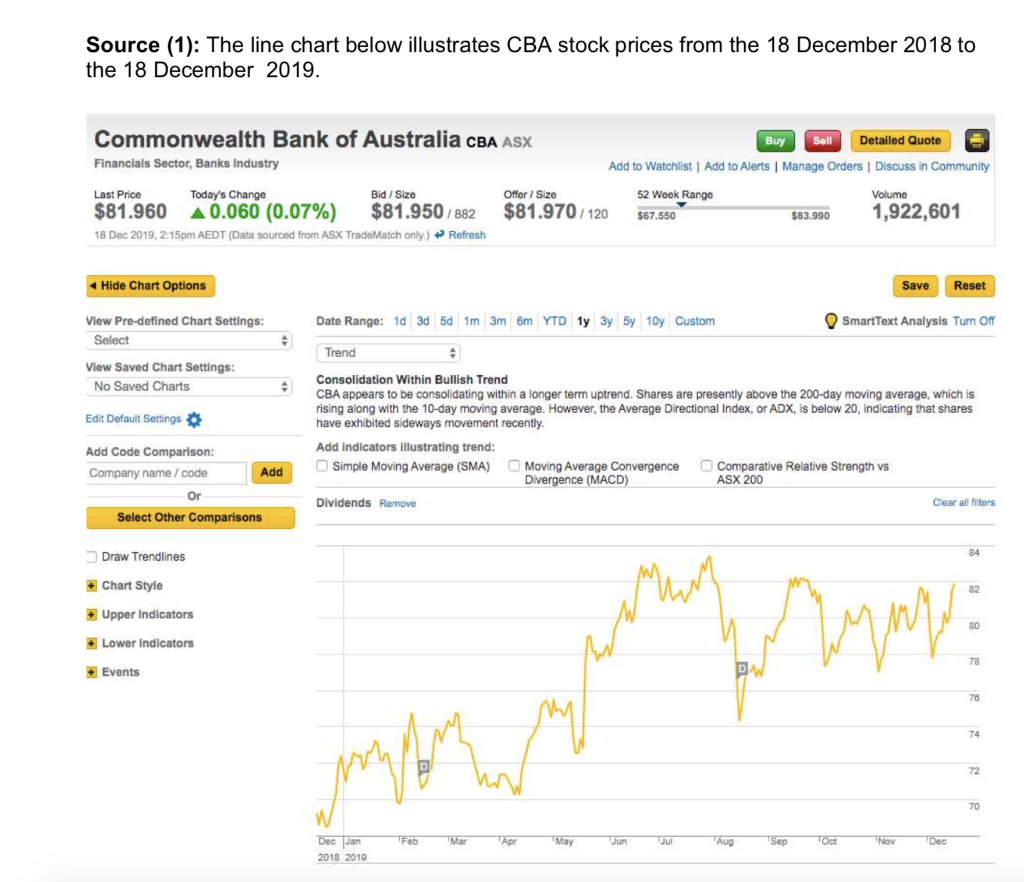Viewport: 1024px width, 882px height.
Task: Expand the Events plus icon
Action: (92, 672)
